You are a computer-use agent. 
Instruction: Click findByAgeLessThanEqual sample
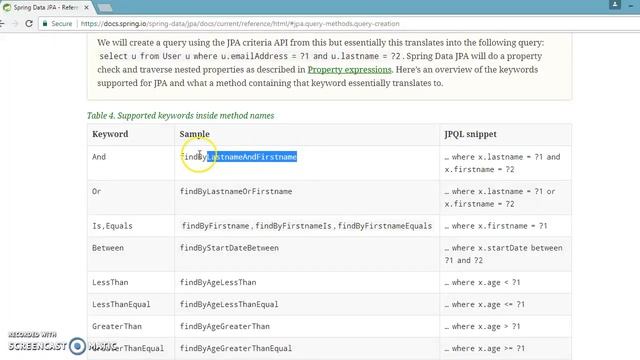pos(229,304)
